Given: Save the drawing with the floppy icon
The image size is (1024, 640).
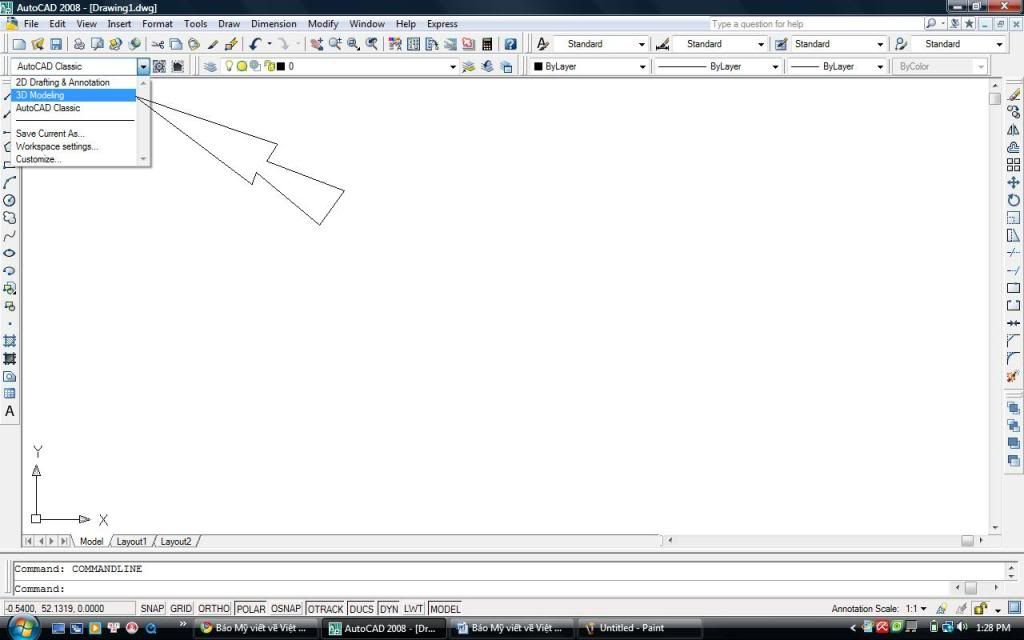Looking at the screenshot, I should coord(56,44).
